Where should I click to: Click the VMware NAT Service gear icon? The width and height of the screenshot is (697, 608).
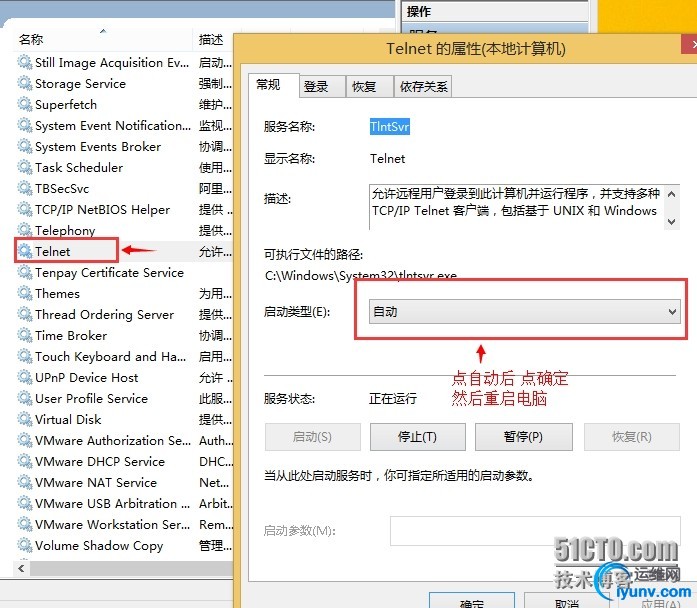tap(24, 482)
